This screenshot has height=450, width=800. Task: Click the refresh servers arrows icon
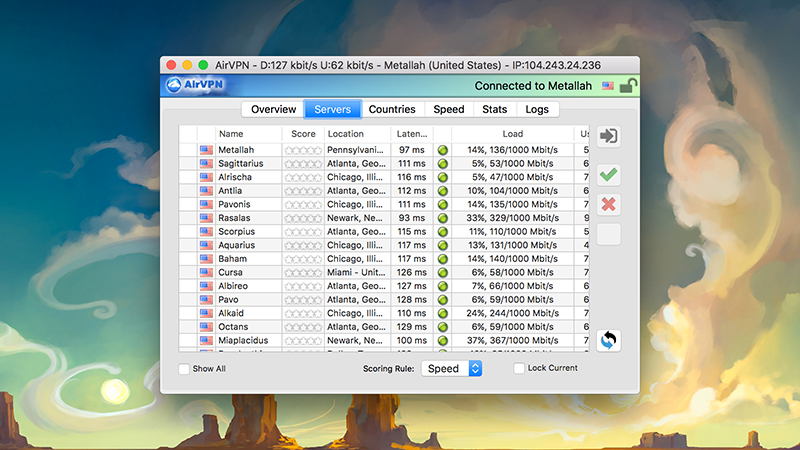click(609, 340)
